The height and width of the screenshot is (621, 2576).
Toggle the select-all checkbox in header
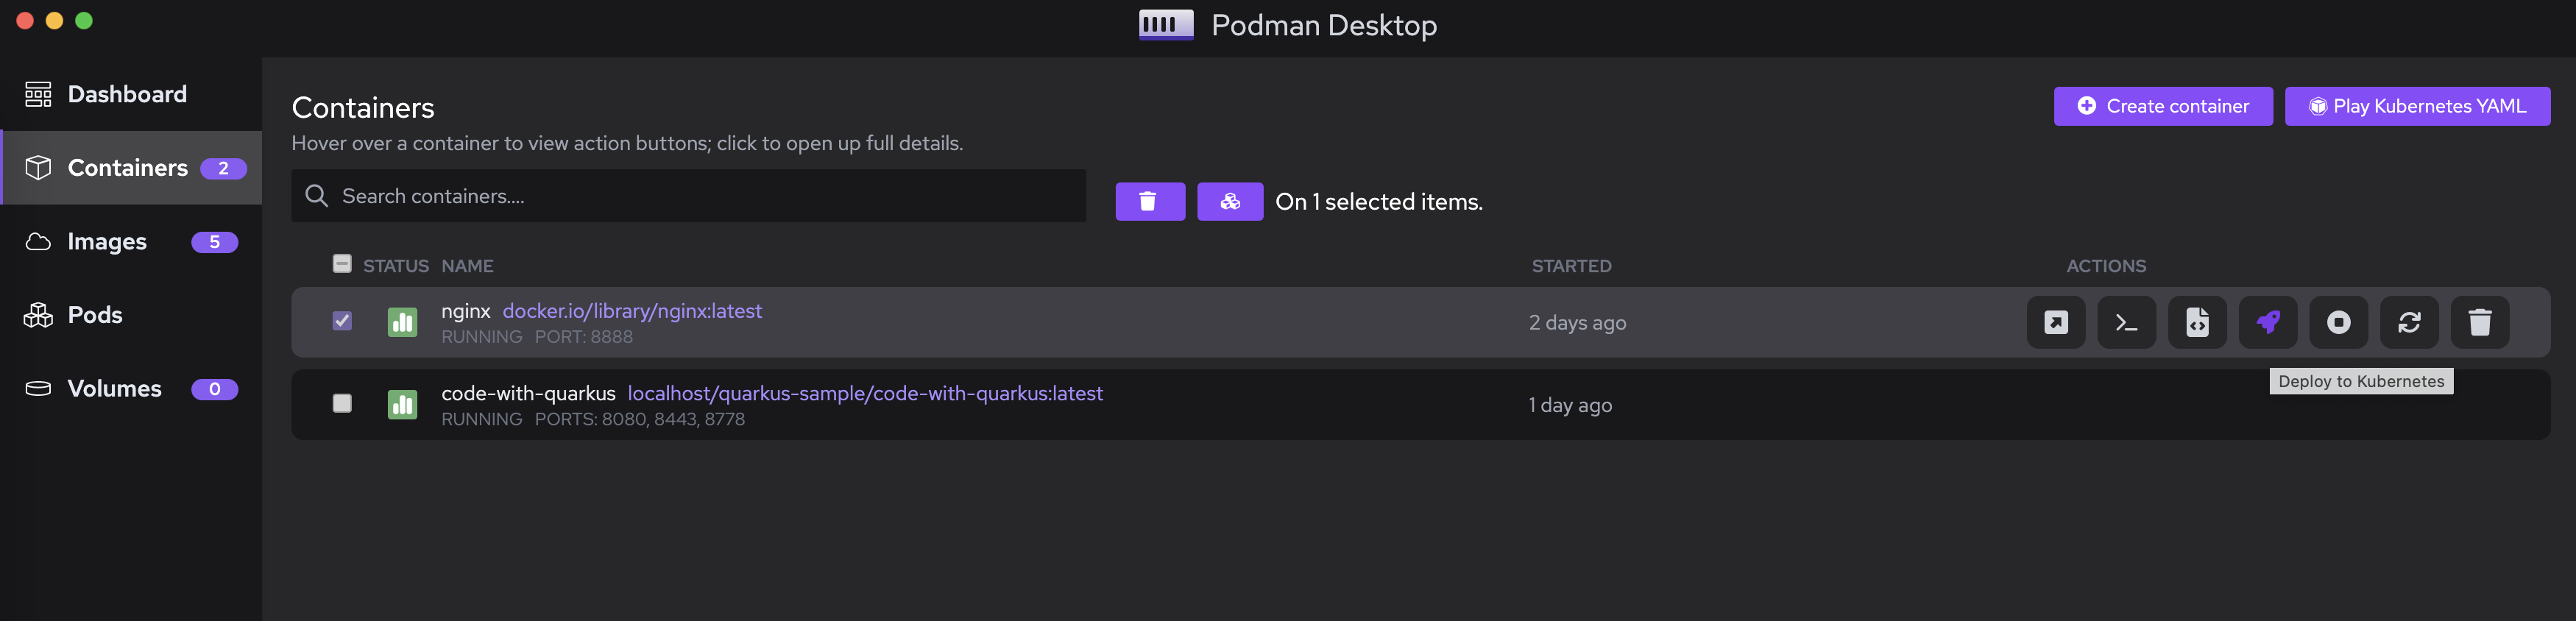coord(342,264)
